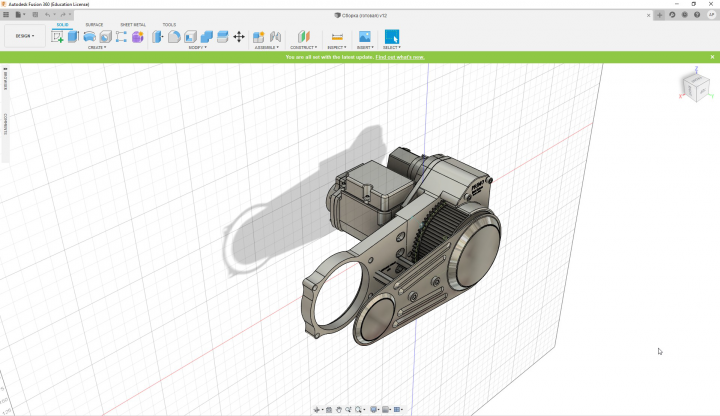Click the Orbit navigation icon

[x=316, y=410]
